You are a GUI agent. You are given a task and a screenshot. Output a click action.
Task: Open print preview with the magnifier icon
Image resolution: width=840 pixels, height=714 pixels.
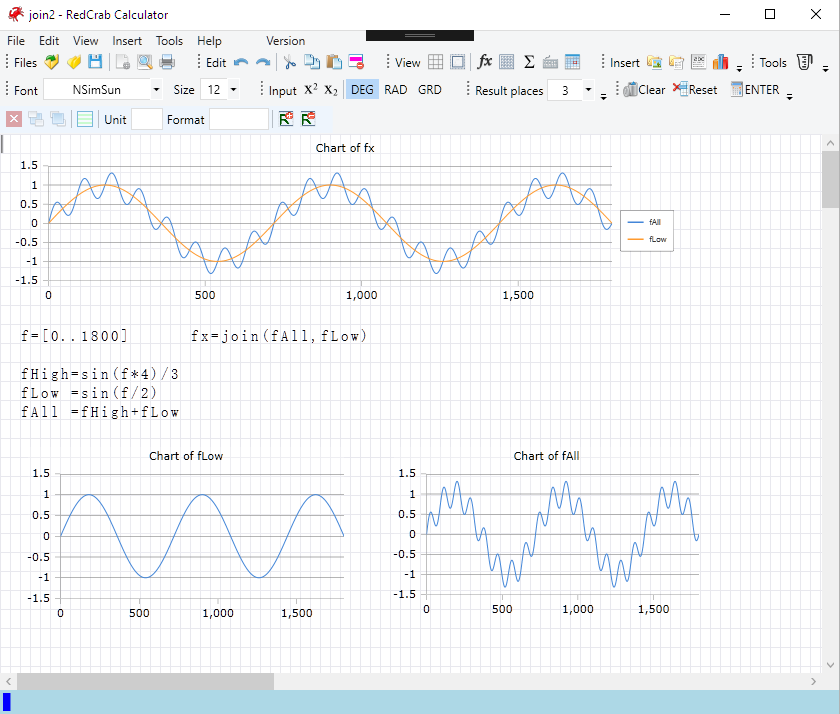(145, 62)
